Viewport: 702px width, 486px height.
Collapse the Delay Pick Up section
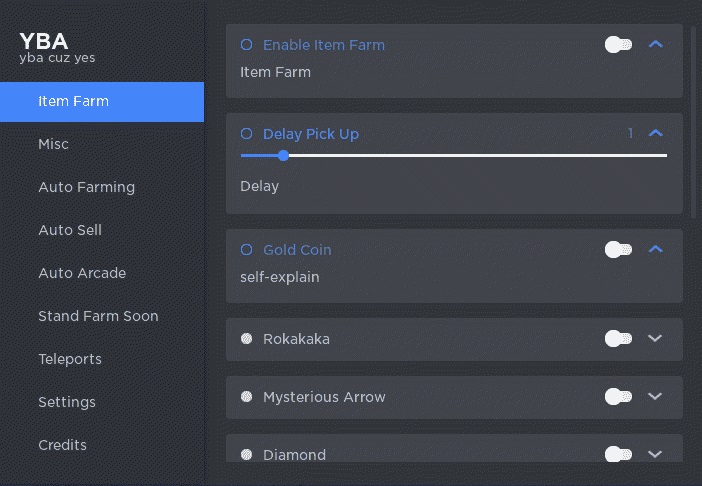656,134
